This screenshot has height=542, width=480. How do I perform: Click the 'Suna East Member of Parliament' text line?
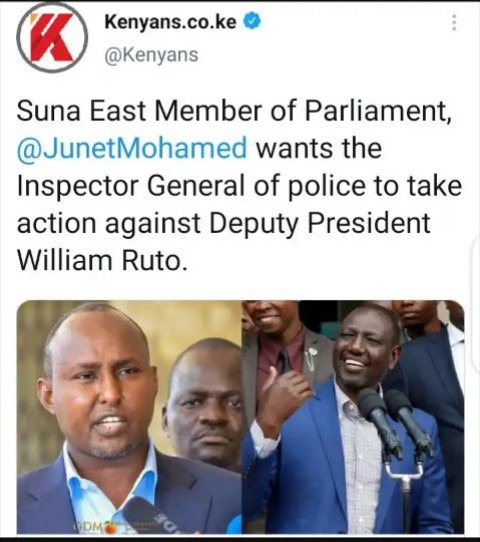pyautogui.click(x=235, y=111)
